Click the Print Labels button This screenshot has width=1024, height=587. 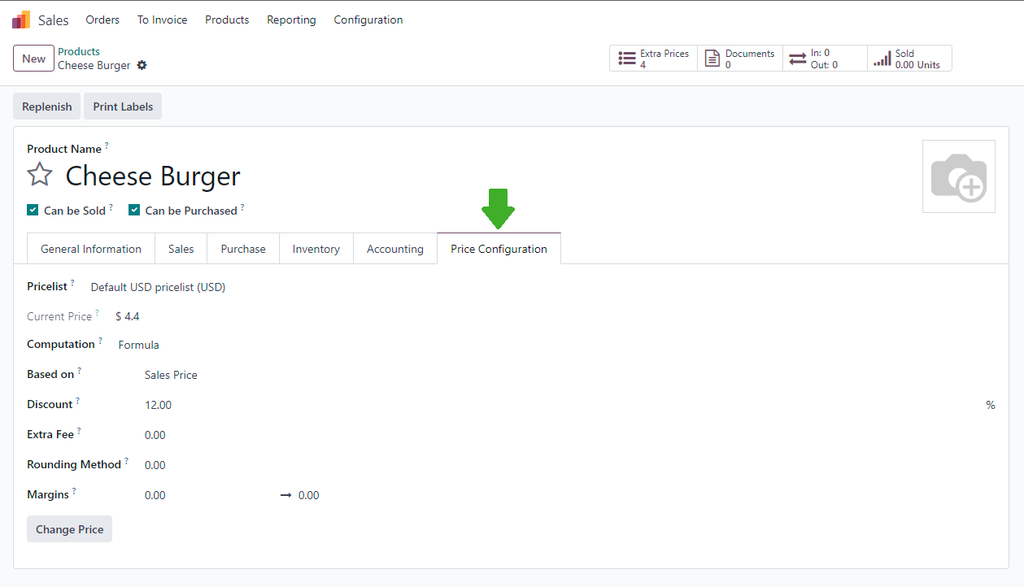(123, 106)
